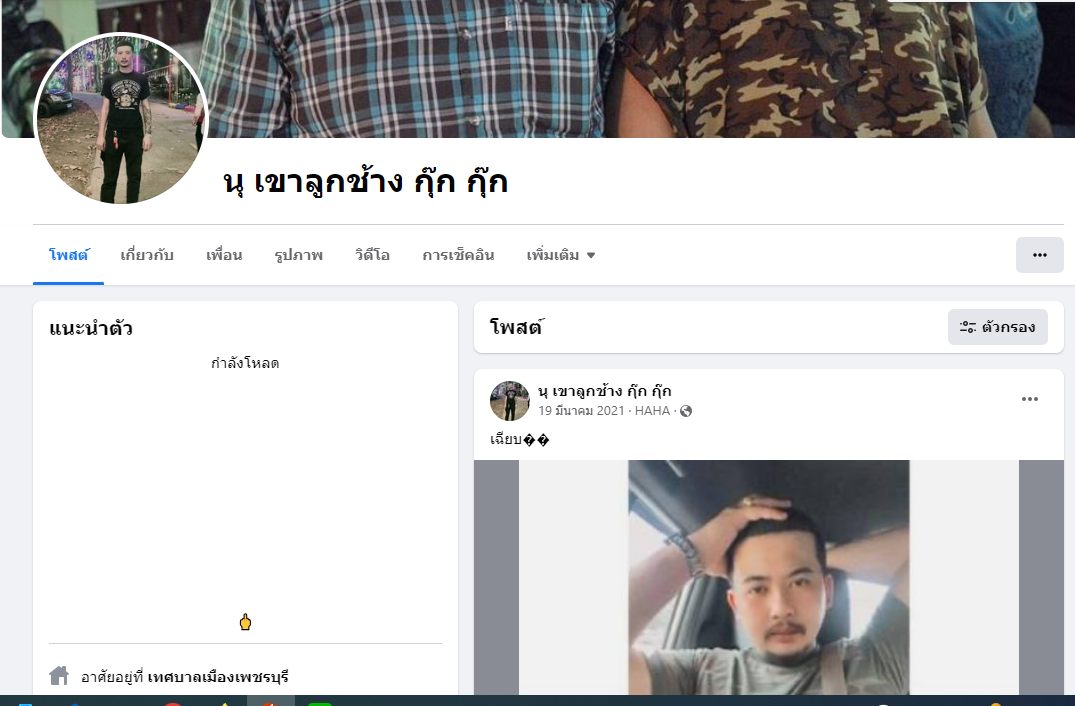This screenshot has width=1075, height=706.
Task: Open the เทศบาลเมืองเพชรบุรี location link
Action: tap(218, 677)
